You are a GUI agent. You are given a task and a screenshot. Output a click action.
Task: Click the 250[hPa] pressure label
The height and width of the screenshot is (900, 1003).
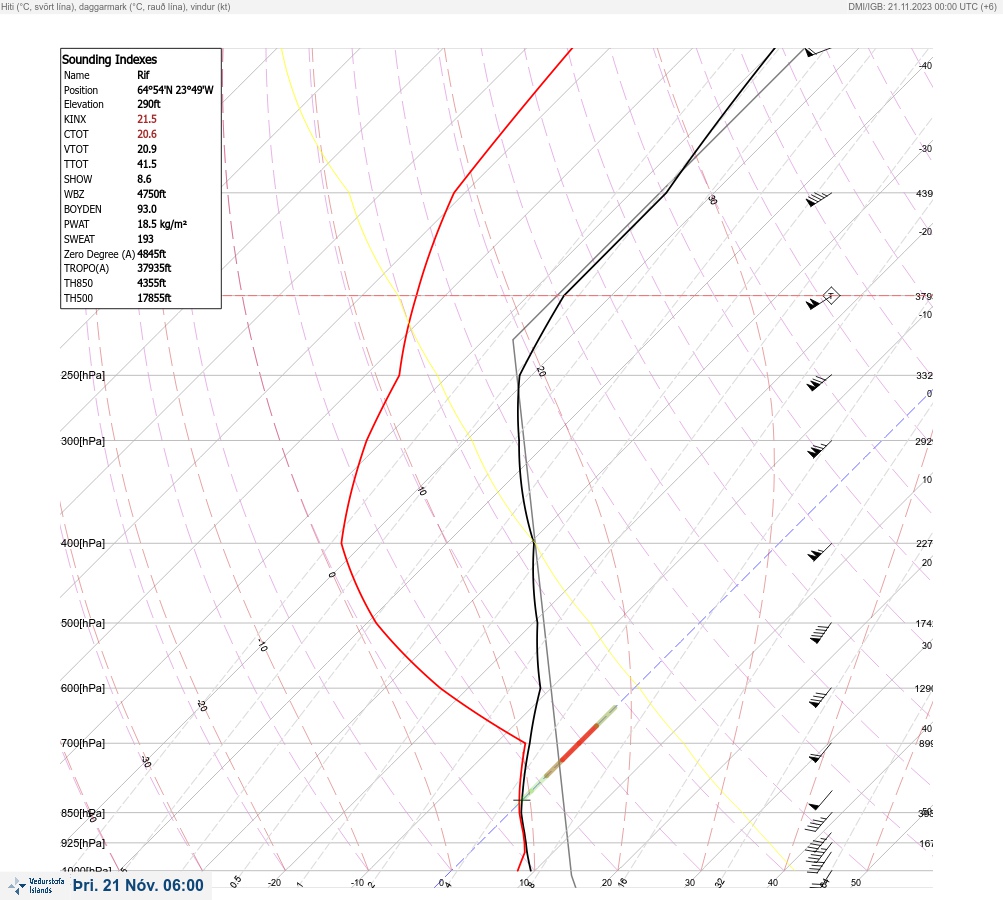83,375
